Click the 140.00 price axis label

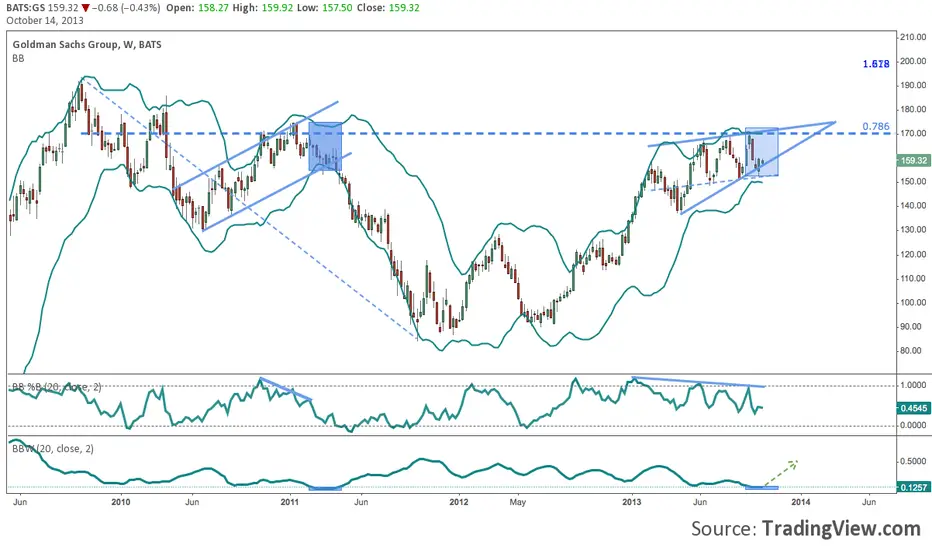913,206
